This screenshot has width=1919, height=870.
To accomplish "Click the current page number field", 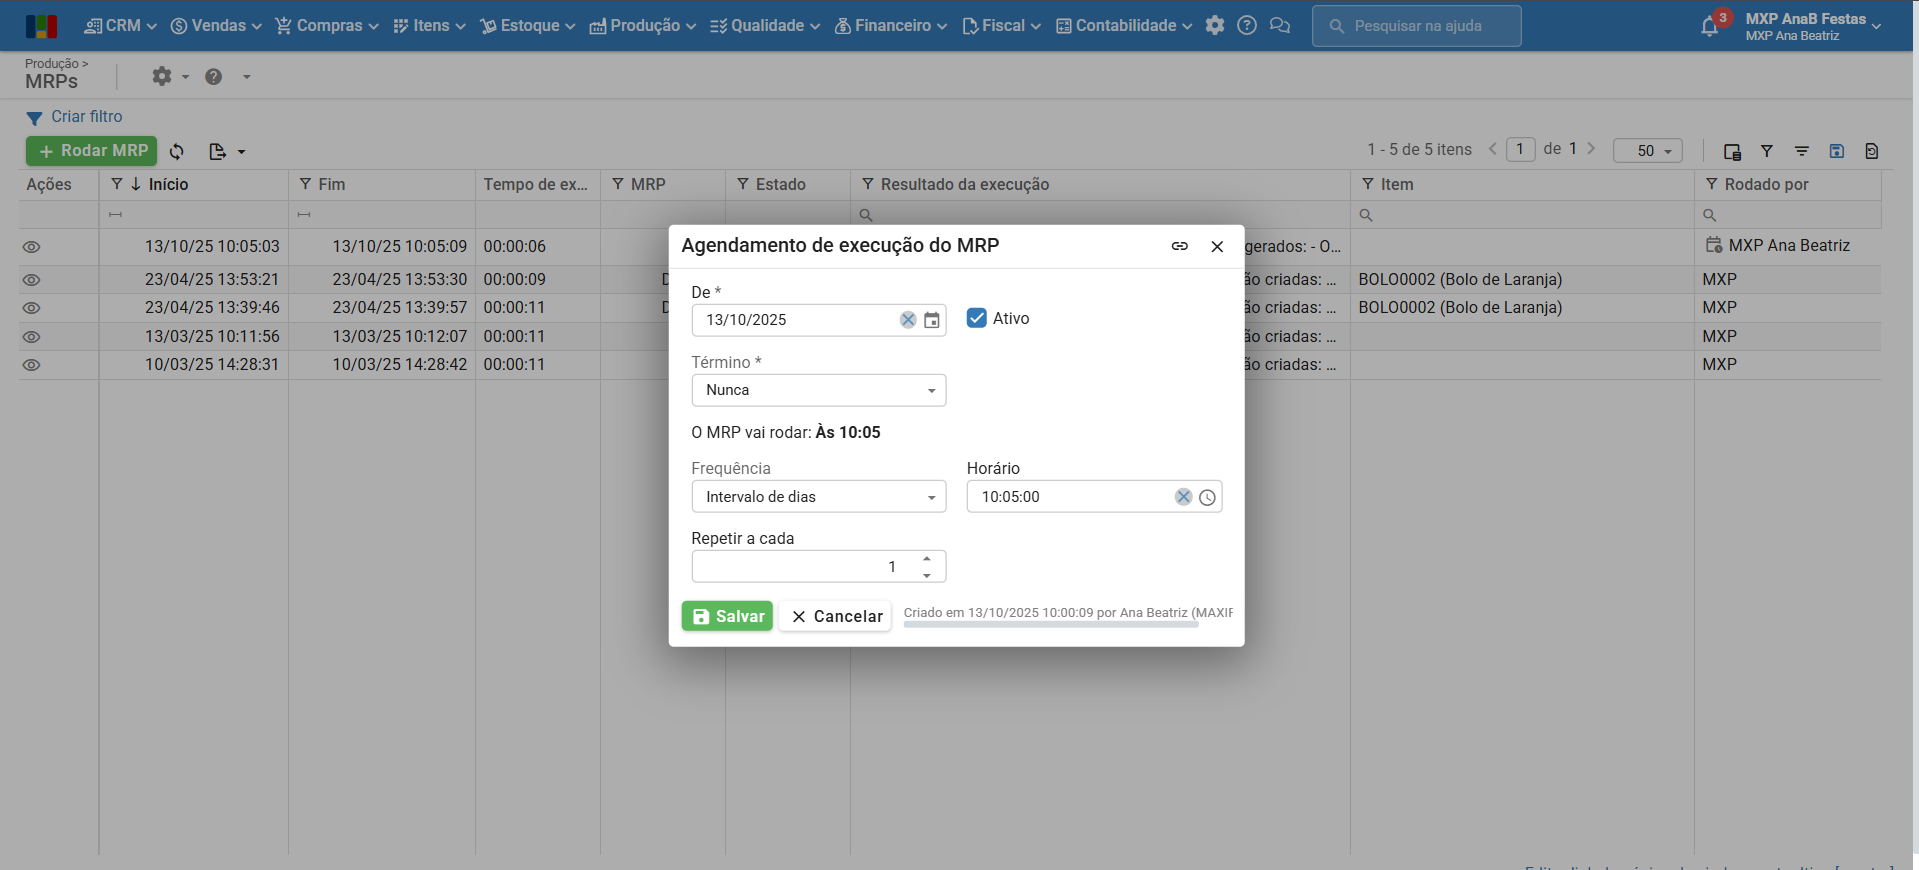I will [x=1521, y=150].
